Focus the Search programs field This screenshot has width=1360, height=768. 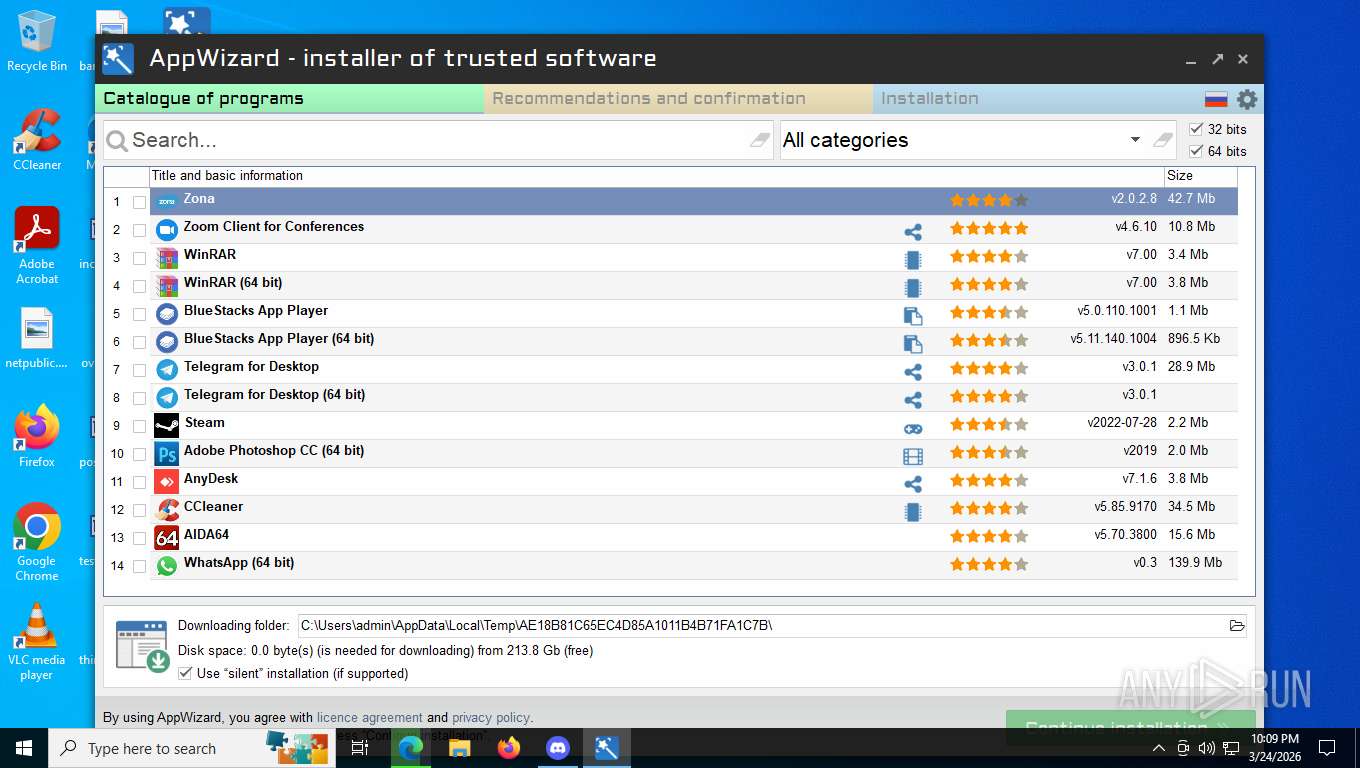pos(440,140)
